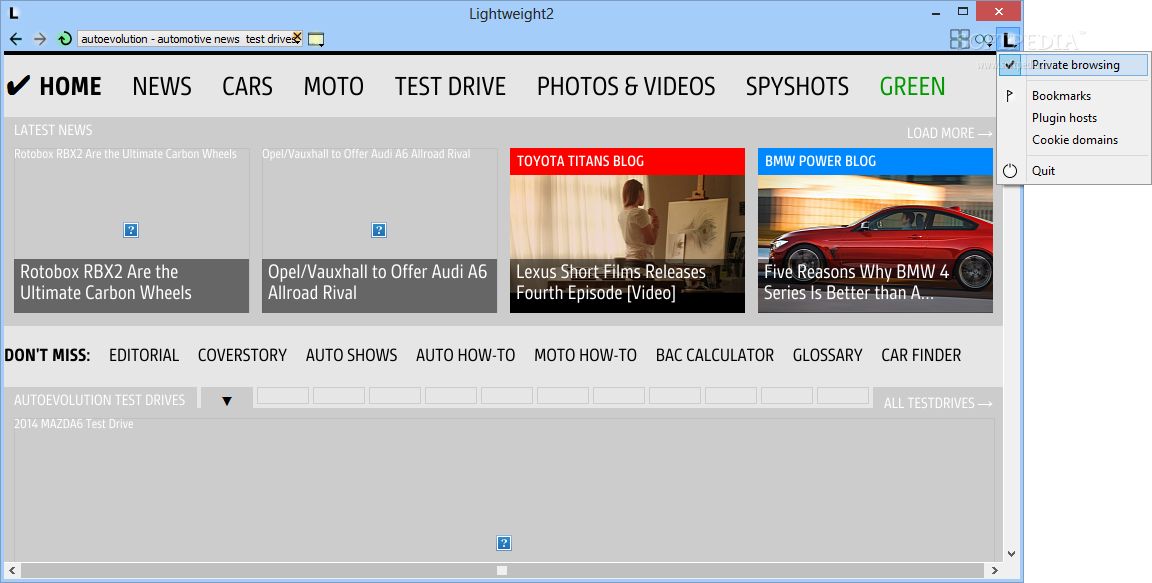Open the NEWS section
The image size is (1152, 583).
pyautogui.click(x=162, y=87)
